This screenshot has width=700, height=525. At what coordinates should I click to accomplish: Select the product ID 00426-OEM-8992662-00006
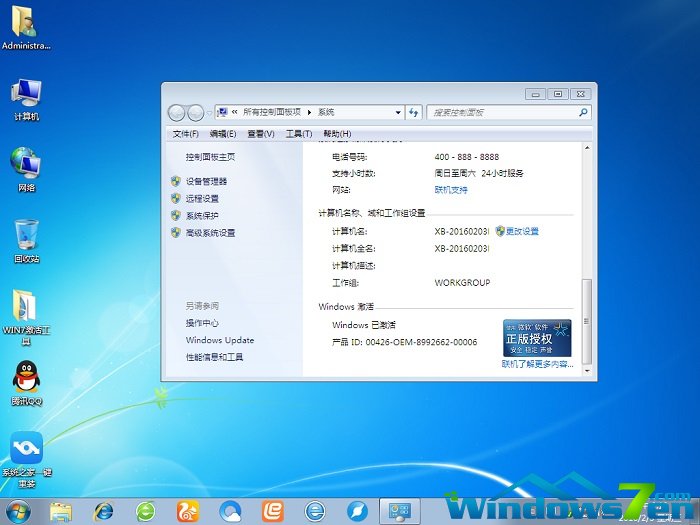click(421, 342)
